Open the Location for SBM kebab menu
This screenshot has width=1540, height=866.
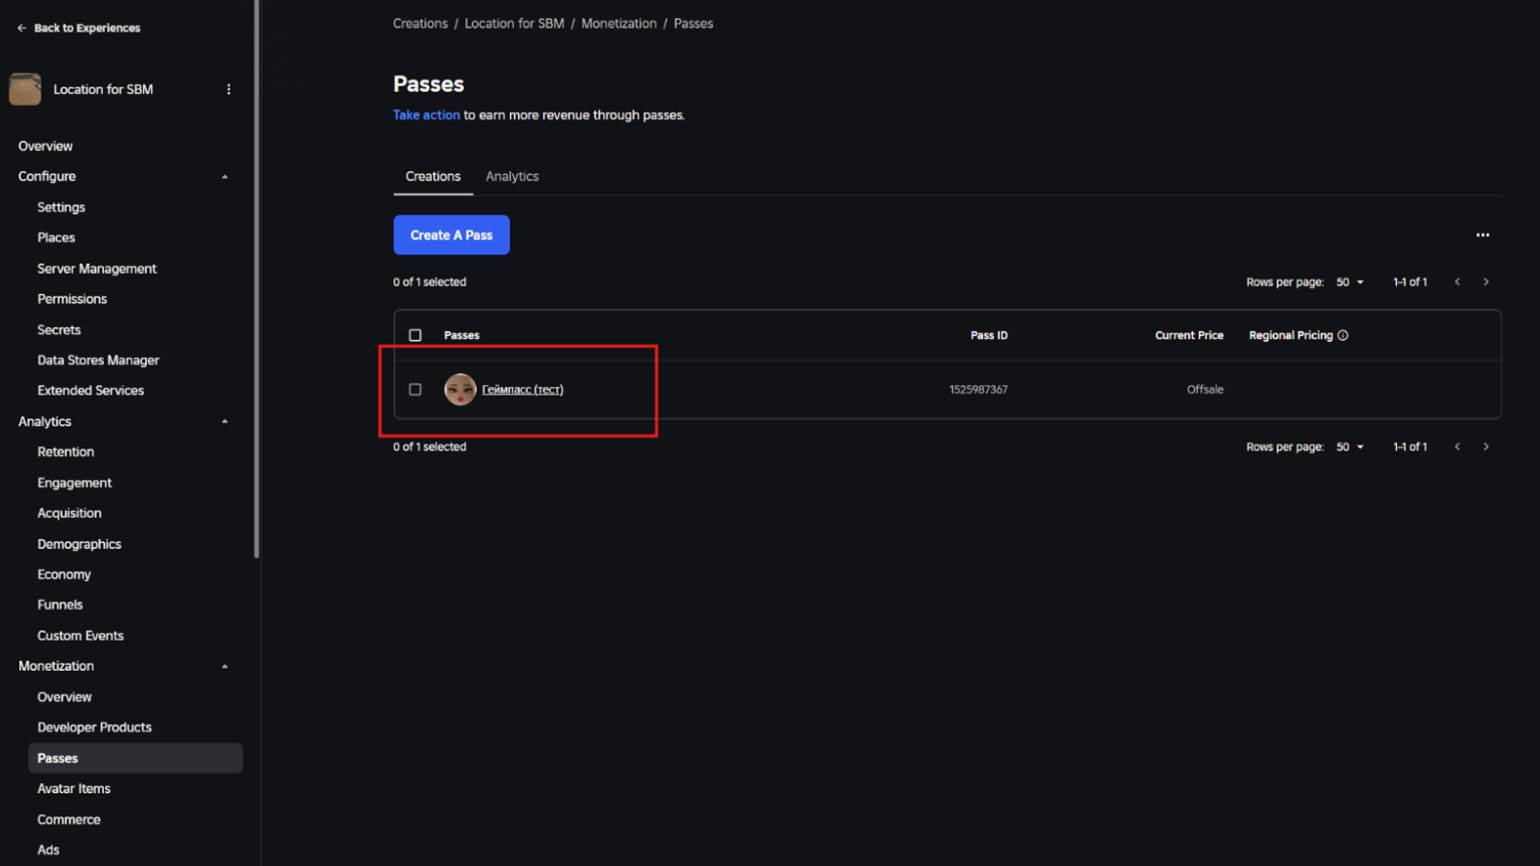pos(229,89)
